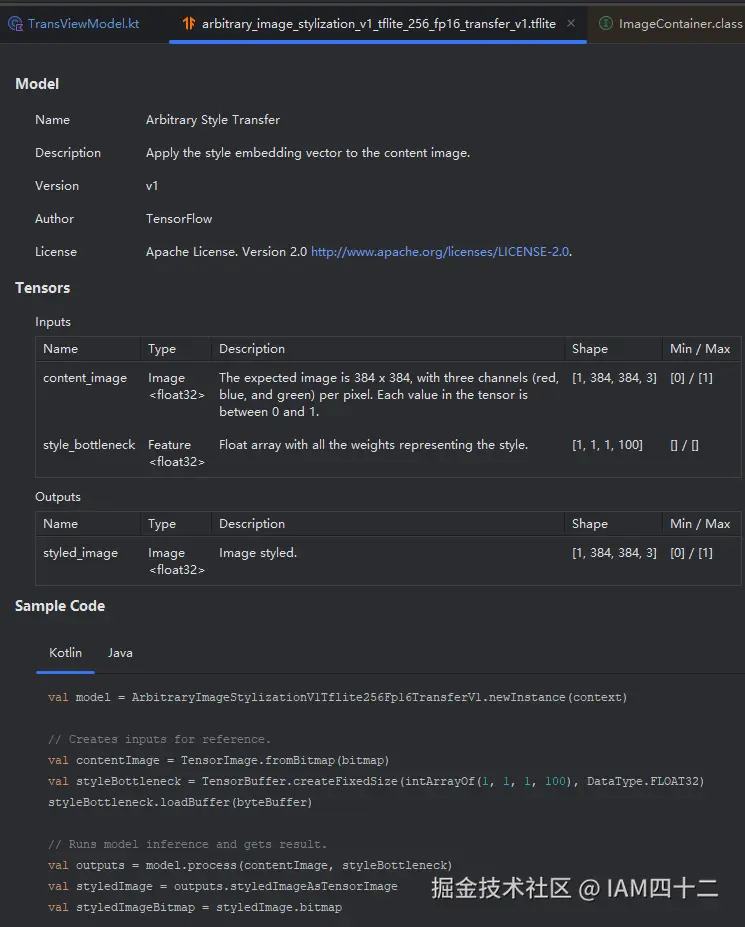This screenshot has height=927, width=745.
Task: Click the Sample Code section heading
Action: point(60,606)
